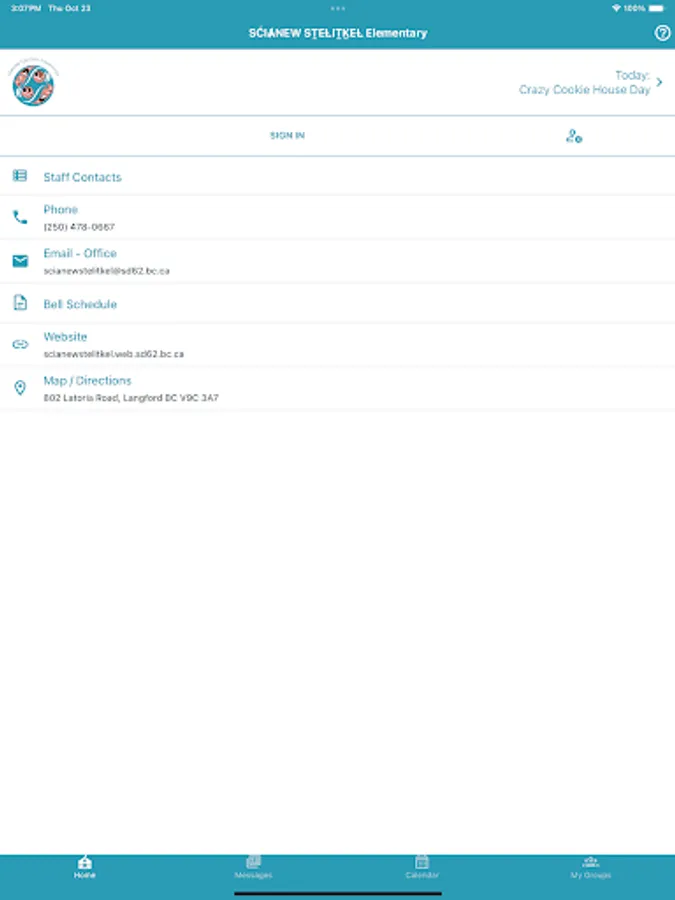Switch to the Messages tab
Image resolution: width=675 pixels, height=900 pixels.
click(253, 867)
